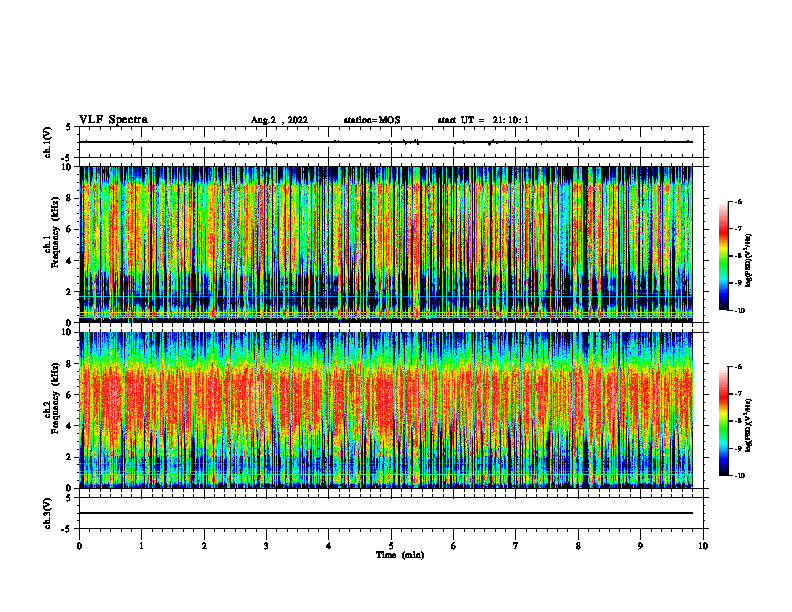Click the "ch.1(V)" waveform axis label
Screen dimensions: 792x612
click(48, 142)
